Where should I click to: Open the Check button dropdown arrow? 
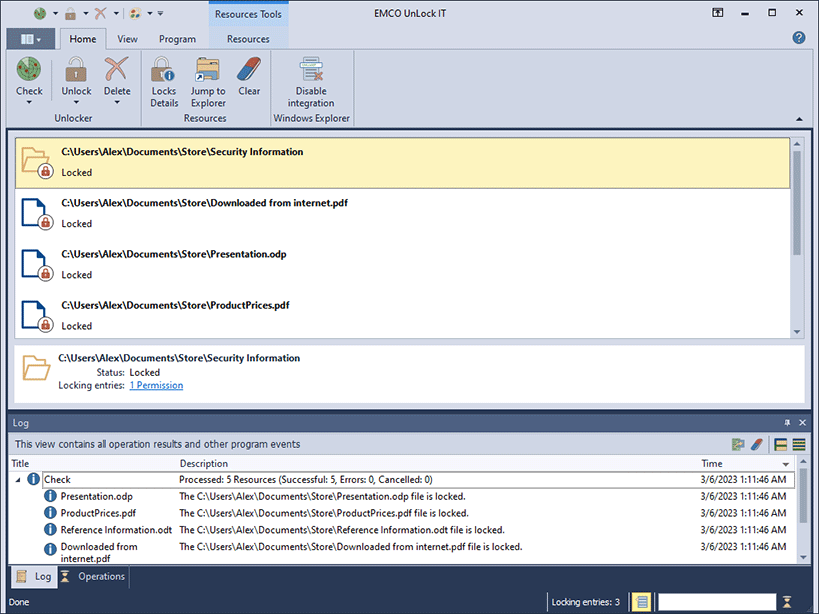point(29,103)
